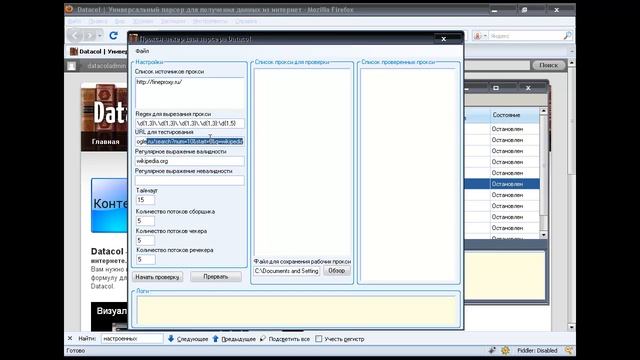Enable Учесть регистр checkbox

[319, 339]
